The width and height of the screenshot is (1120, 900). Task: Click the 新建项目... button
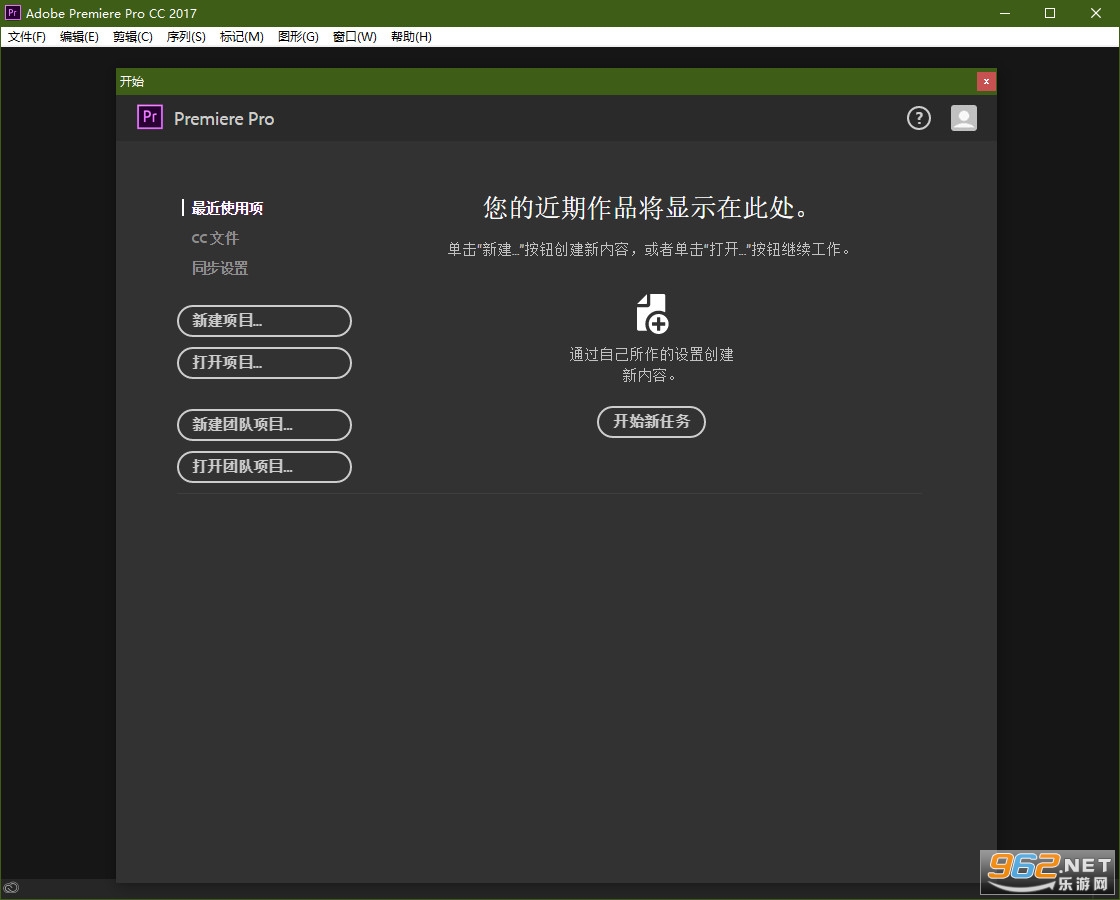[x=264, y=321]
